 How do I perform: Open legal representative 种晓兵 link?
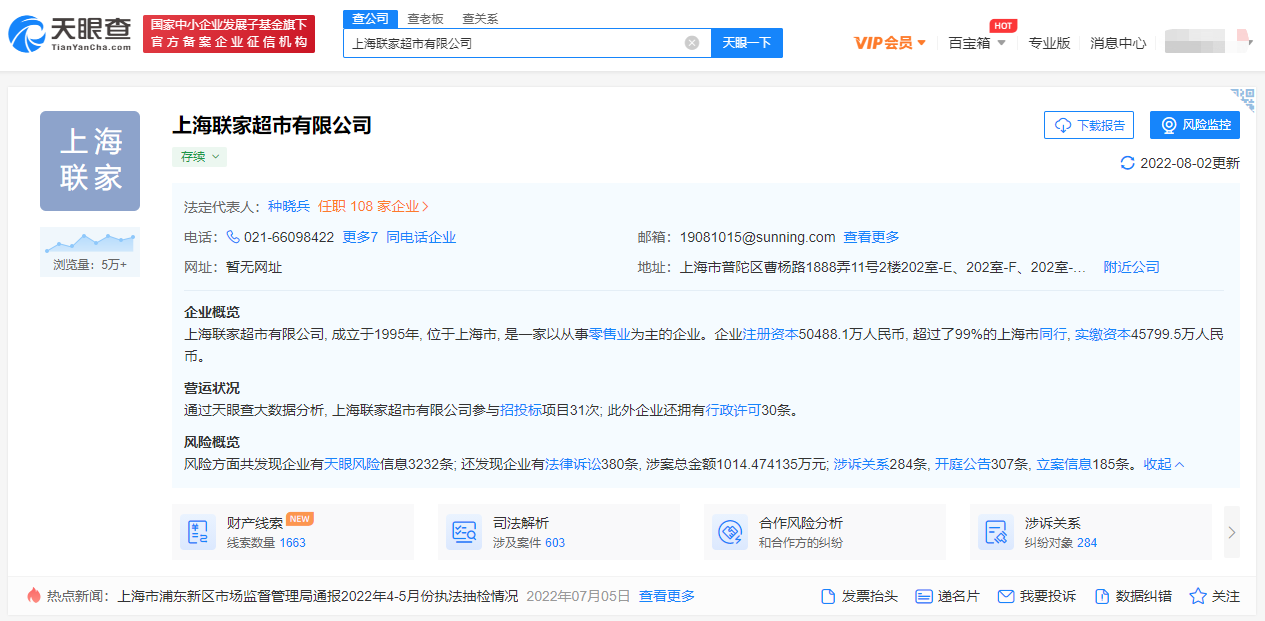289,206
